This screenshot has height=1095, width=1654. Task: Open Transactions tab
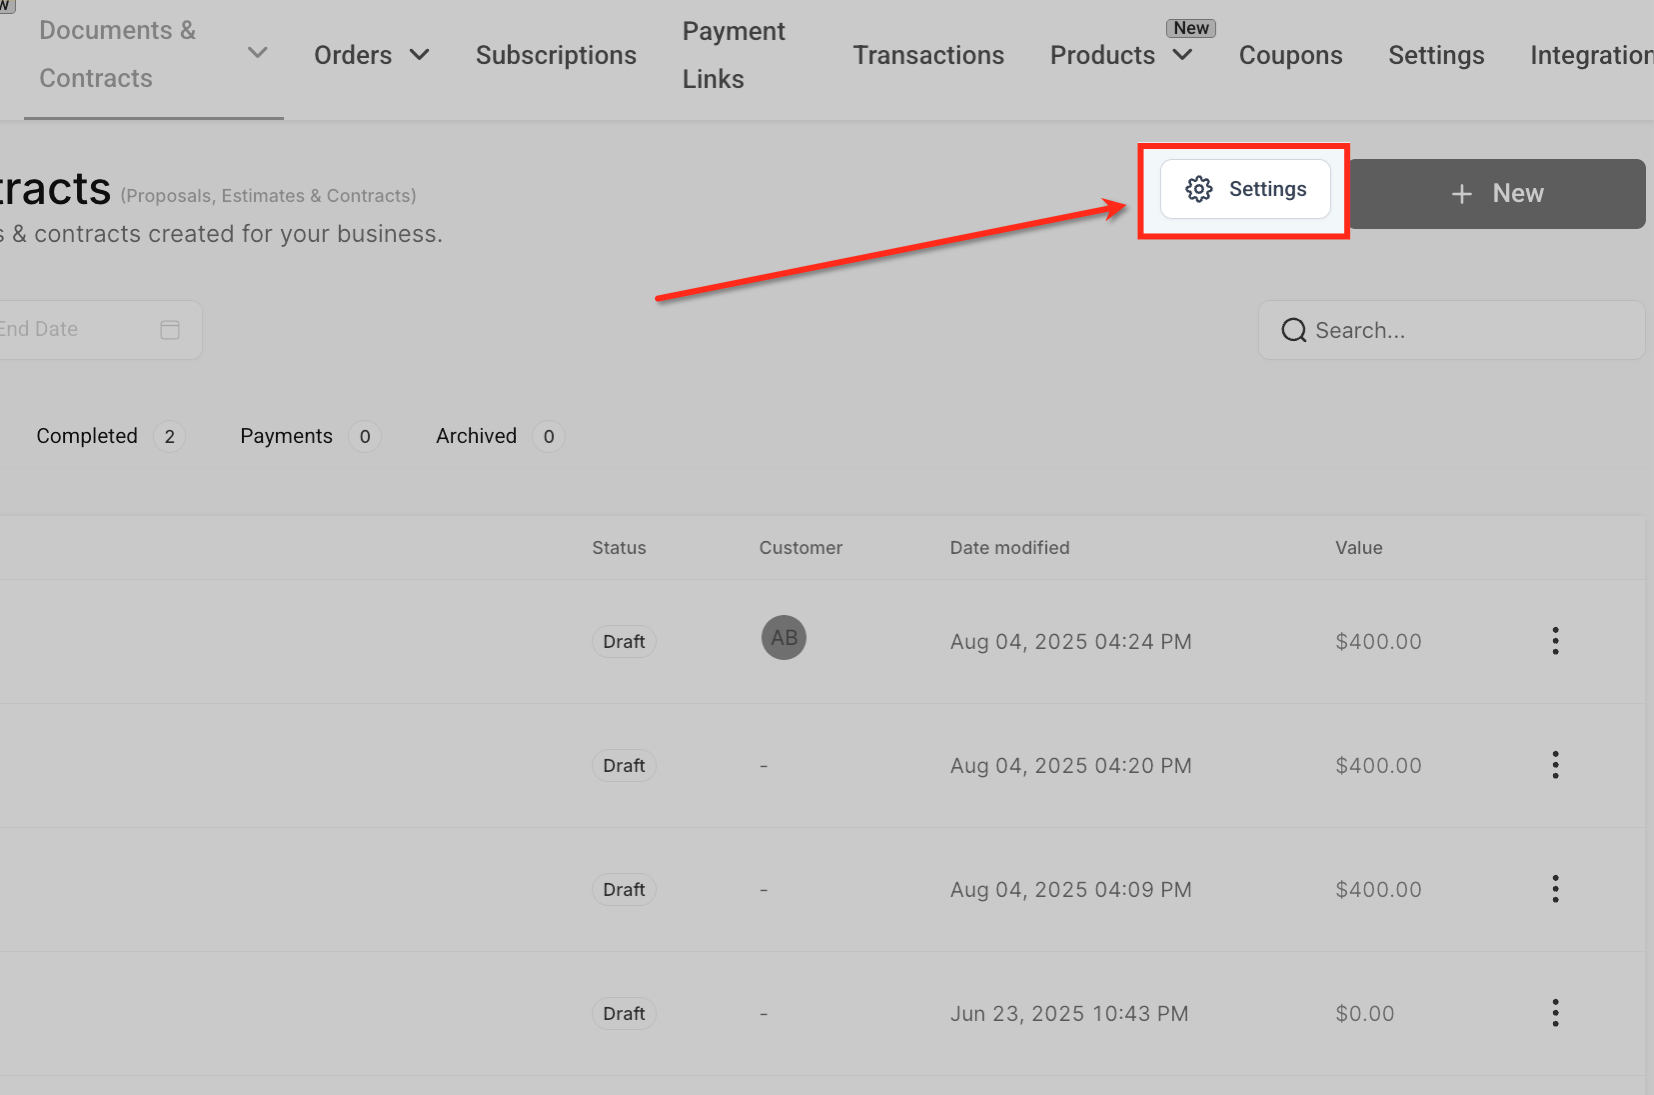point(928,55)
